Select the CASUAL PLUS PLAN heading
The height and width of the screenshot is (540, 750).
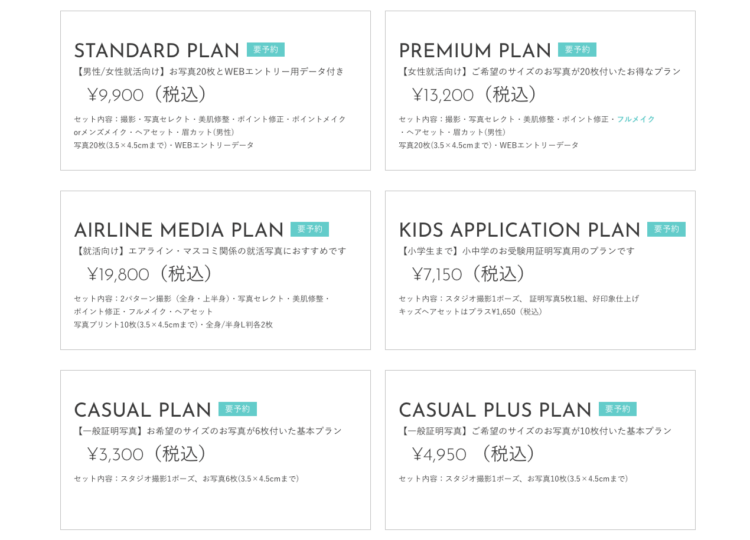pyautogui.click(x=495, y=410)
